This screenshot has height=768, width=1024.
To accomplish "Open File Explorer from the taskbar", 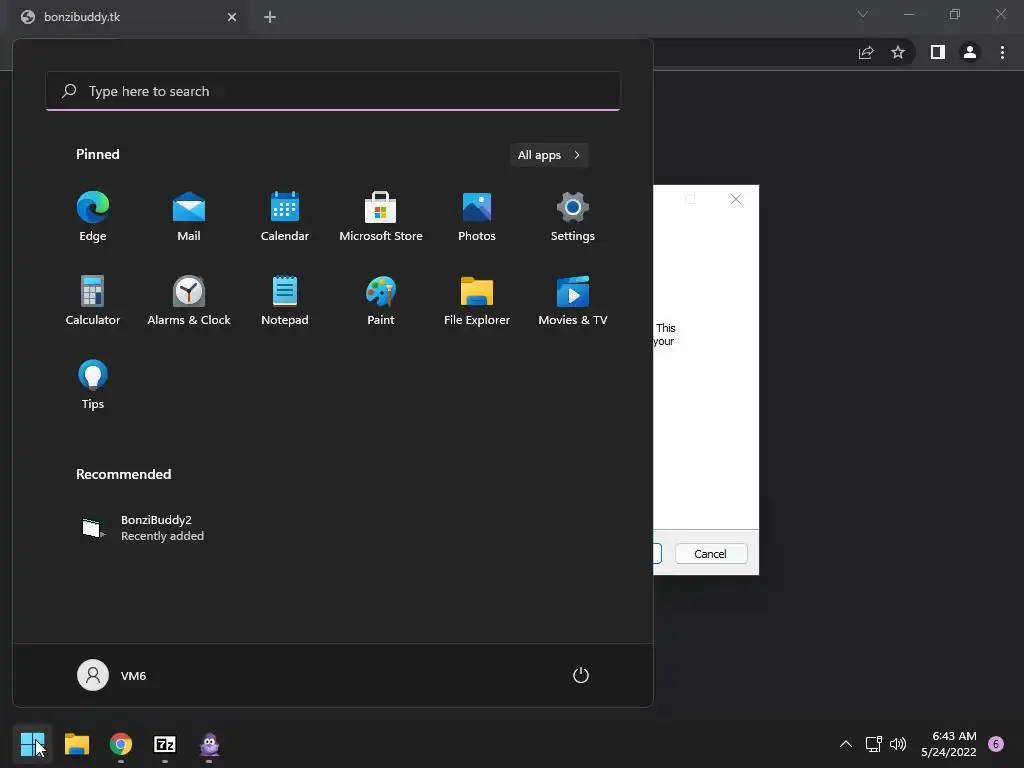I will tap(76, 744).
